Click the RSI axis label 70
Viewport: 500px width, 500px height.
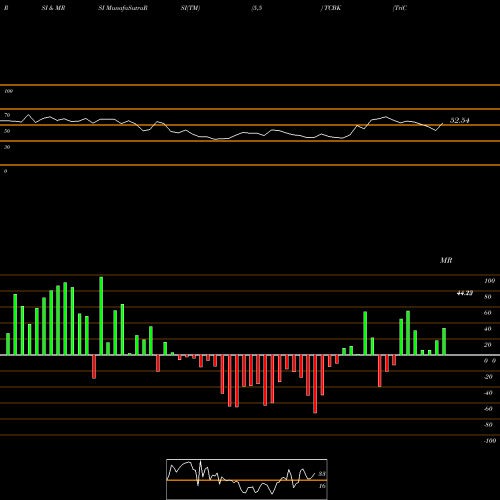[7, 115]
